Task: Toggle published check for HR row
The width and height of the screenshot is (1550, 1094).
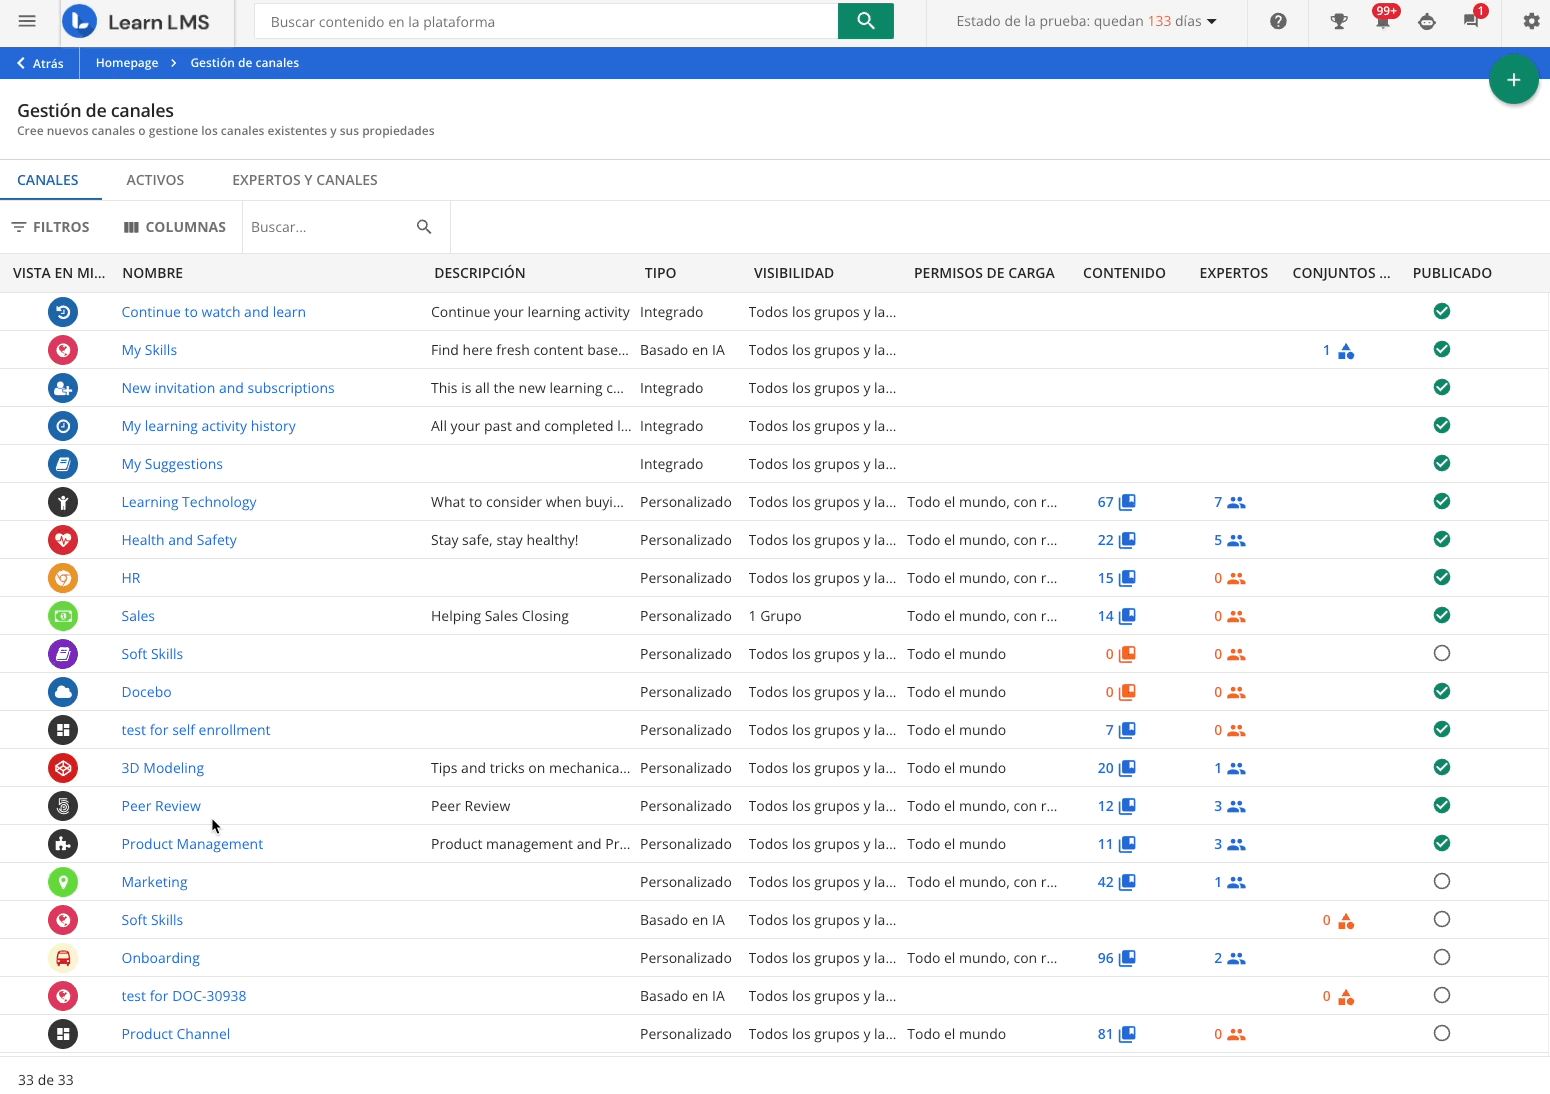Action: click(x=1442, y=577)
